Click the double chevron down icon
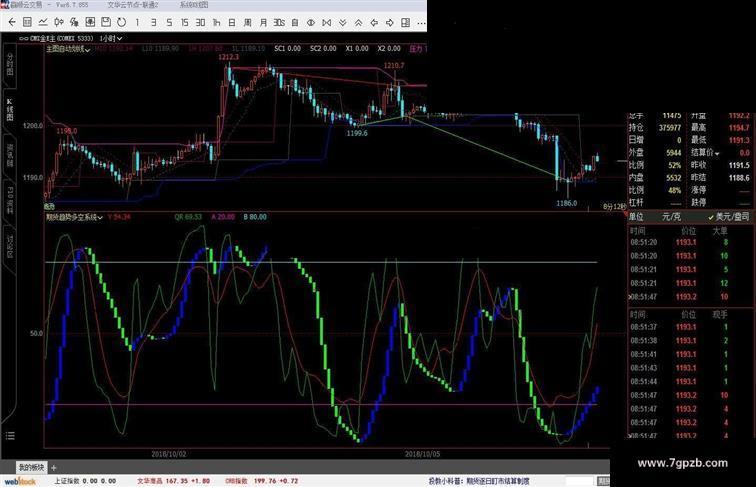 342,22
